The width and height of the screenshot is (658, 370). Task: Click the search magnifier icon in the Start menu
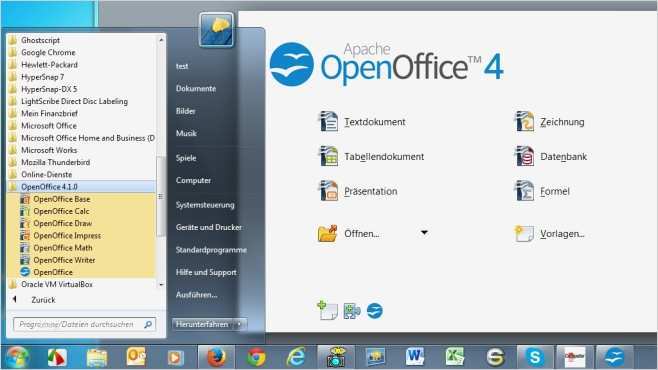[x=148, y=324]
